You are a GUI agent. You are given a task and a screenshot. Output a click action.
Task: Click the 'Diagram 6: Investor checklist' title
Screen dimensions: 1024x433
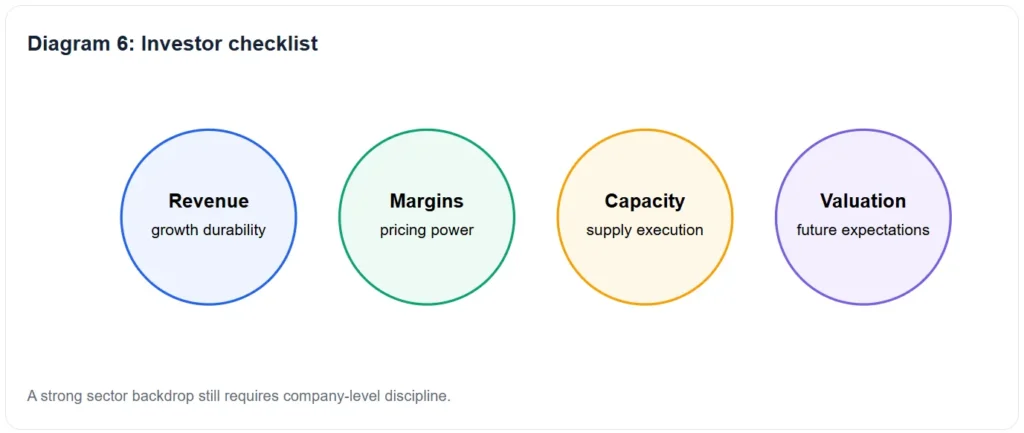[172, 44]
